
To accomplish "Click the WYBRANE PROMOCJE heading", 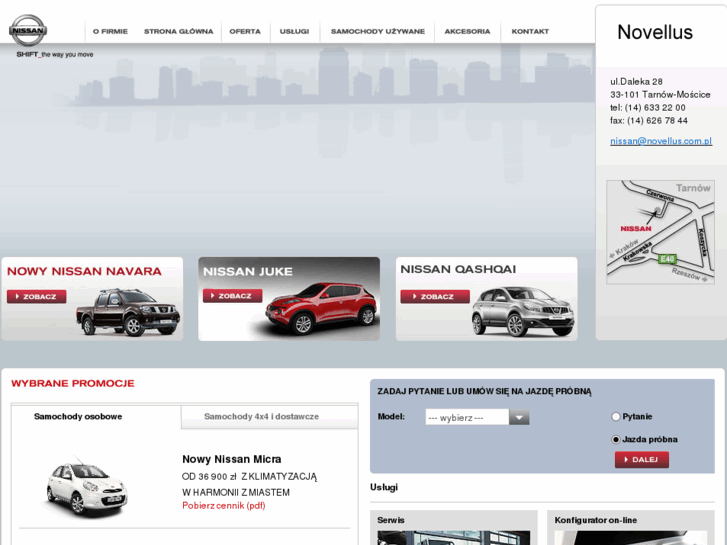I will click(73, 383).
